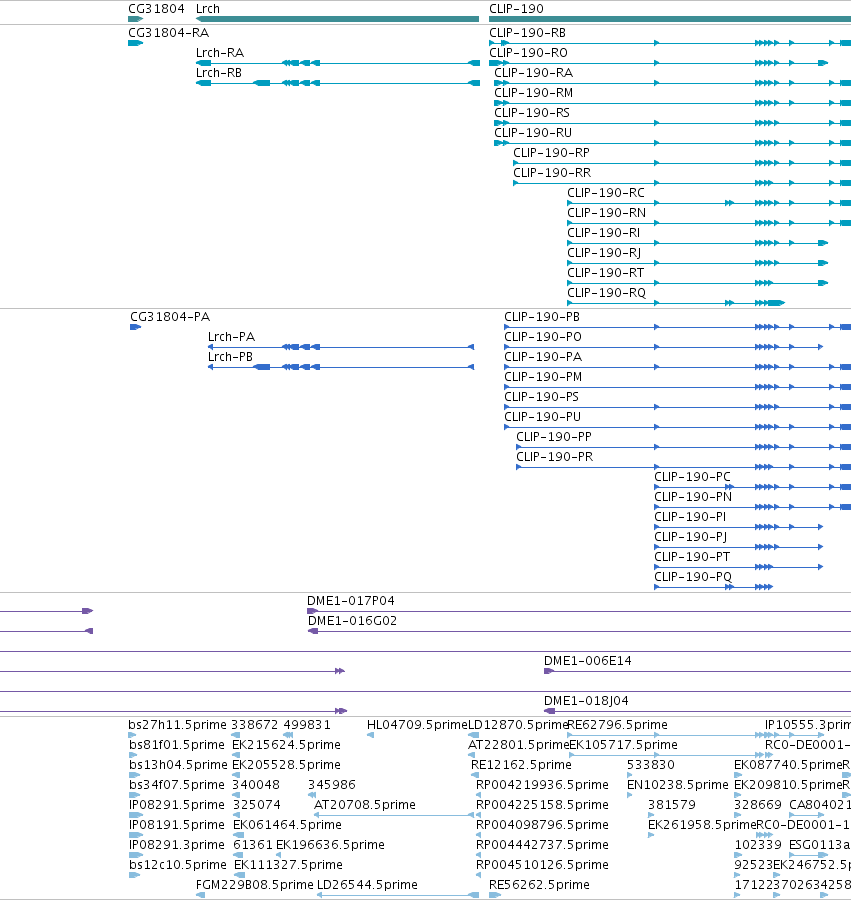Select transcript CLIP-190-RR

tap(551, 173)
